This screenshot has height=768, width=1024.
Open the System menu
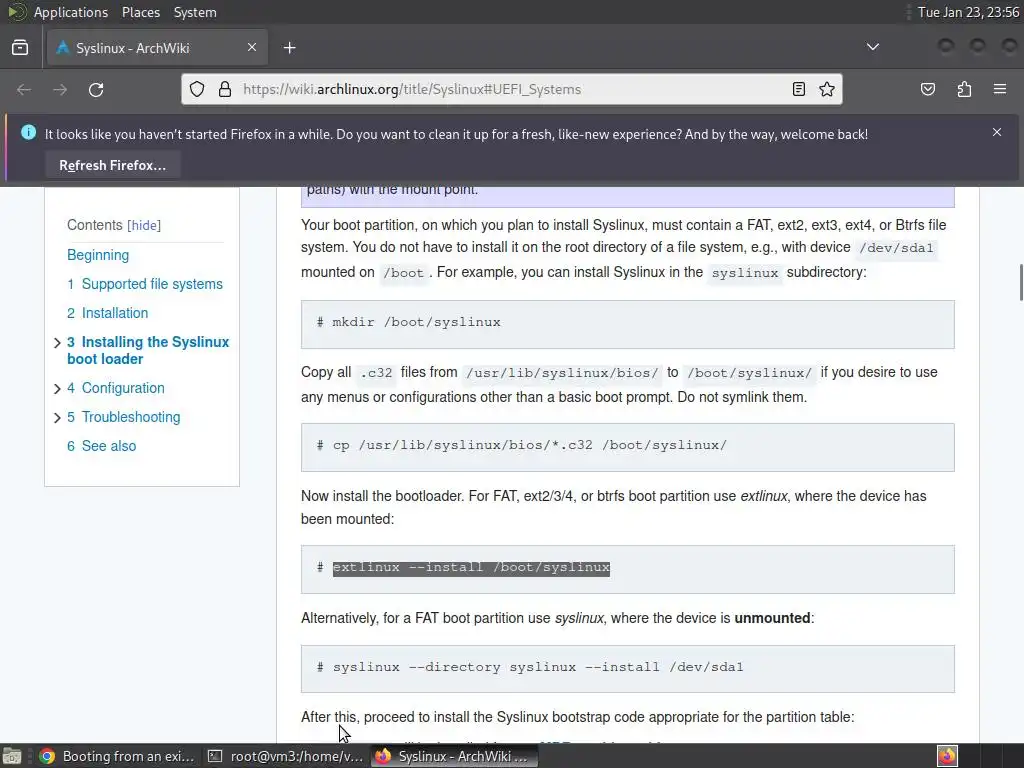(195, 12)
